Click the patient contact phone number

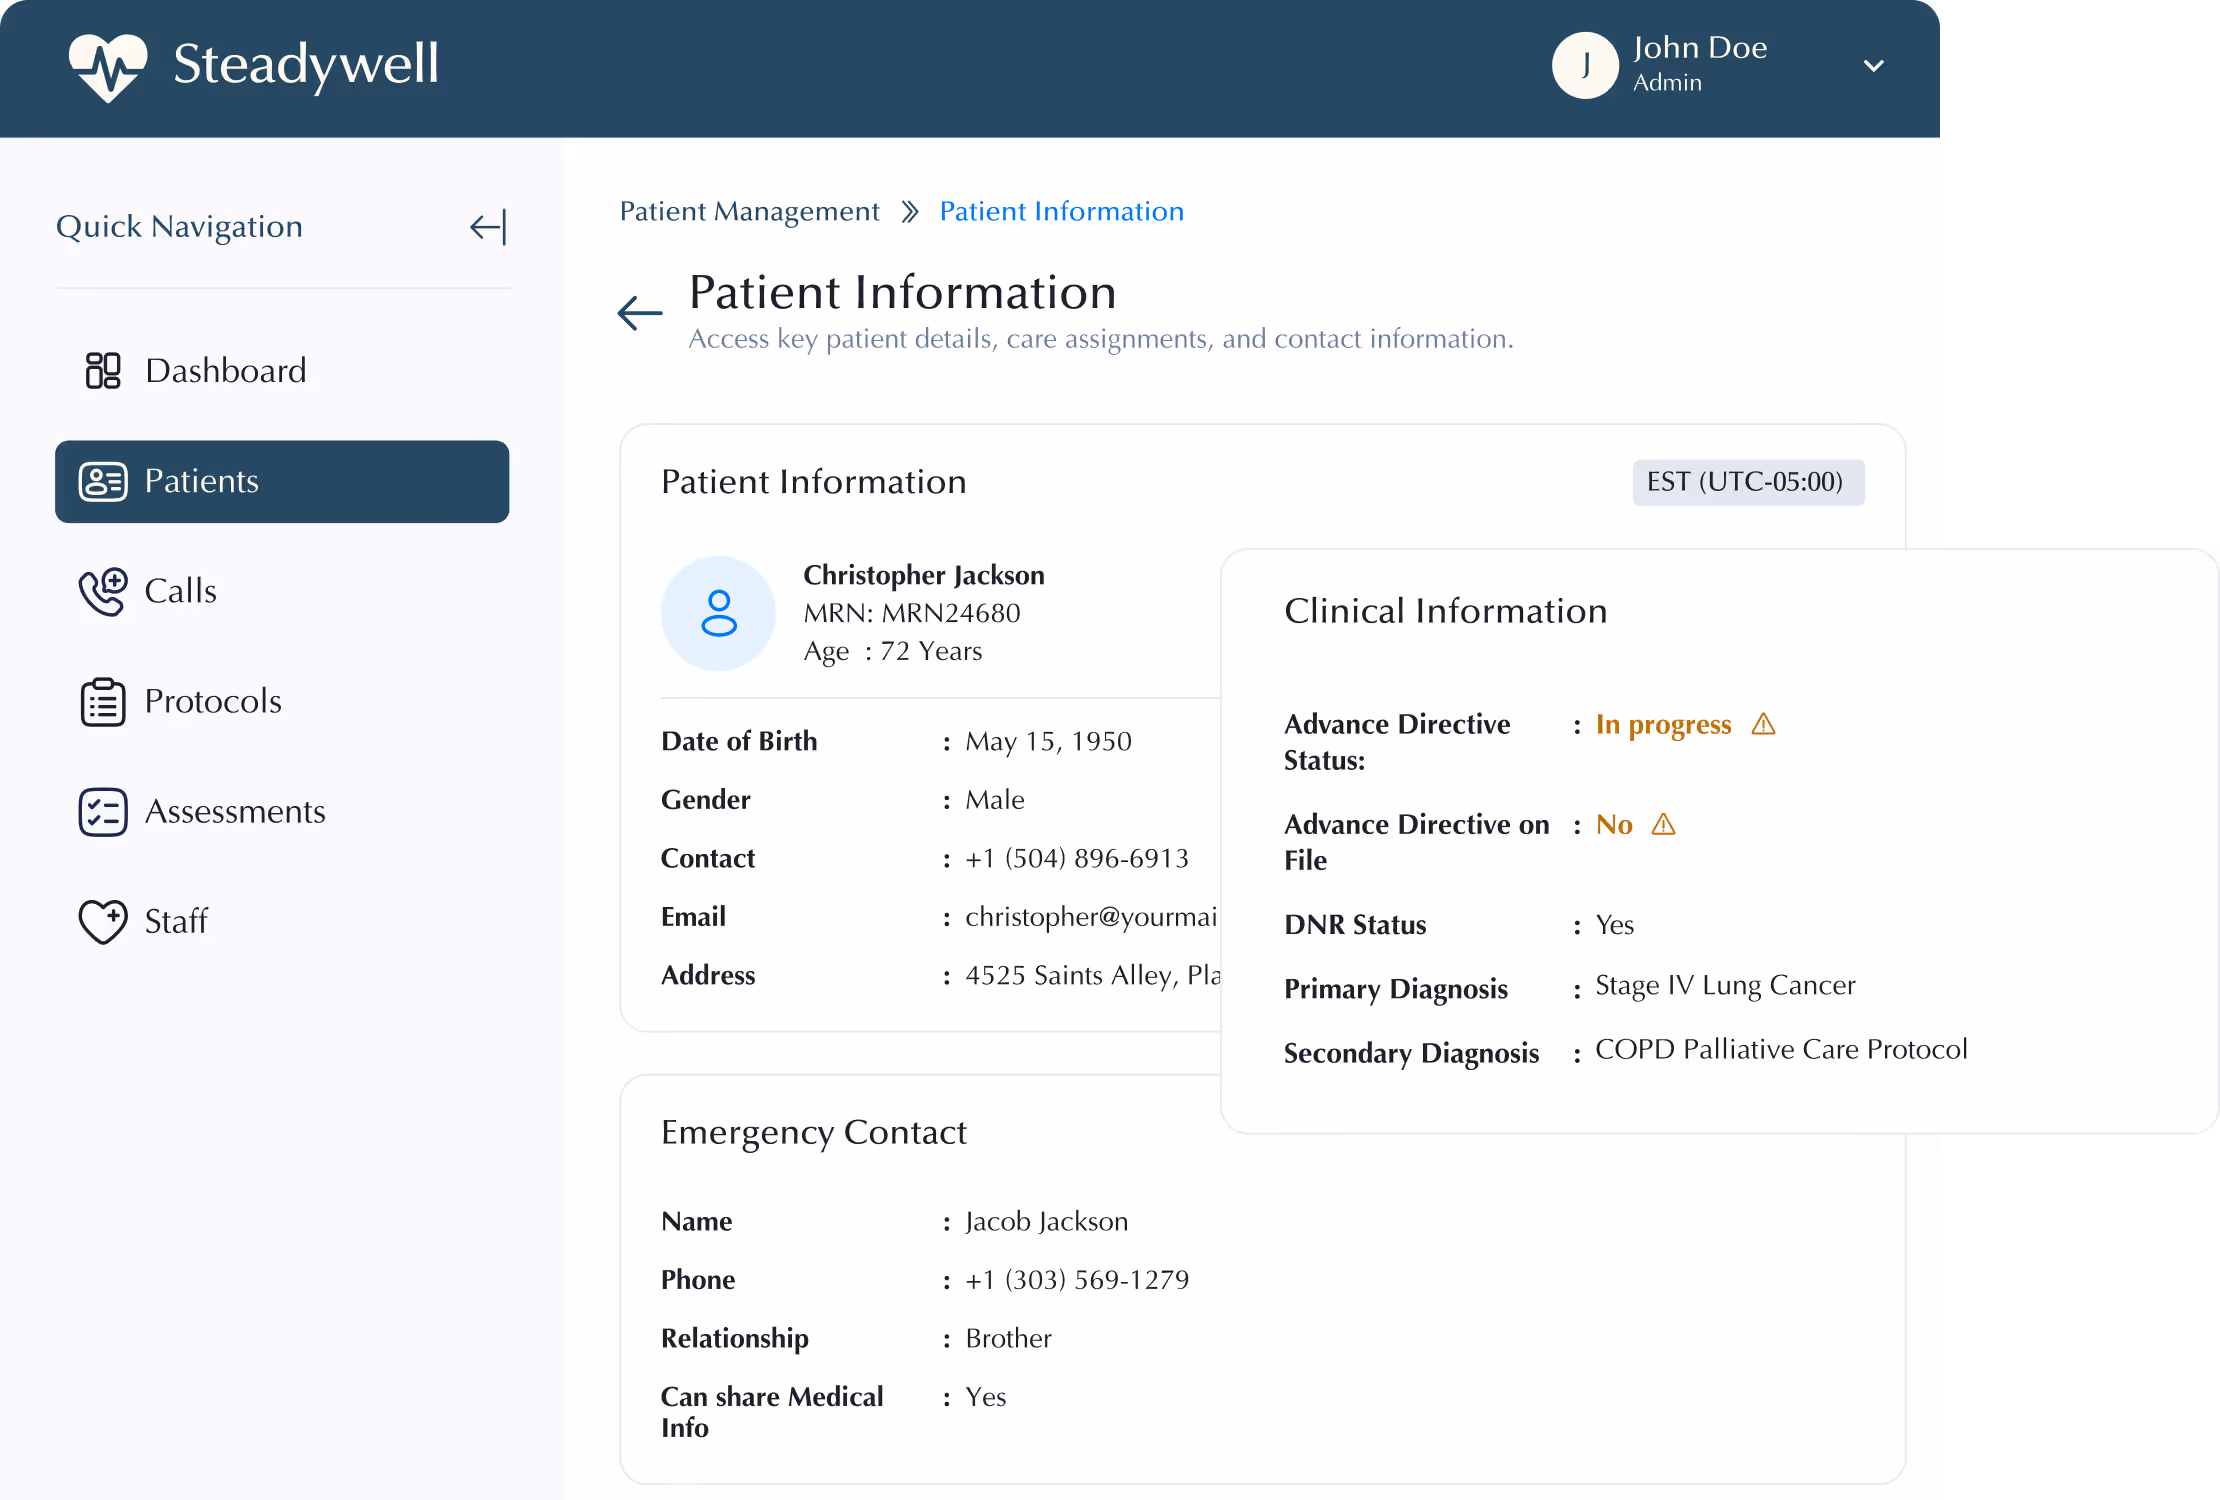(1076, 858)
